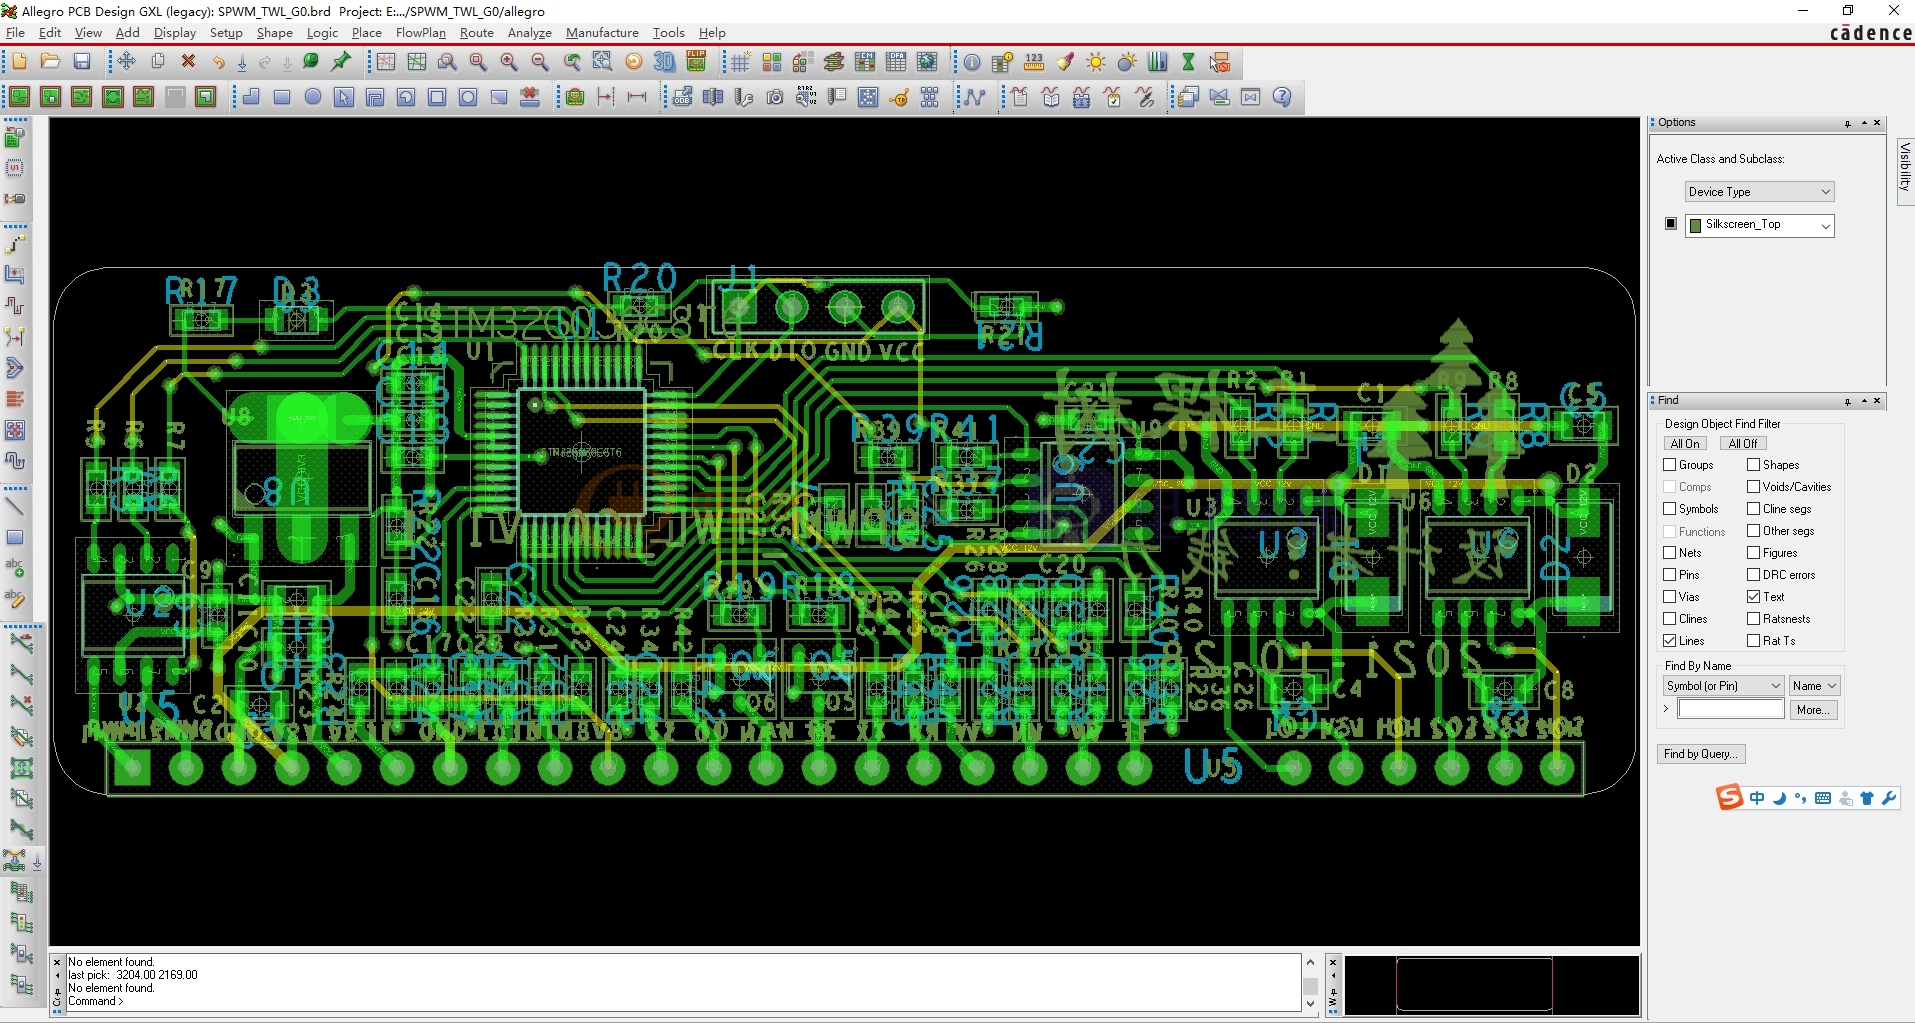
Task: Enable the Shapes checkbox
Action: pyautogui.click(x=1753, y=465)
